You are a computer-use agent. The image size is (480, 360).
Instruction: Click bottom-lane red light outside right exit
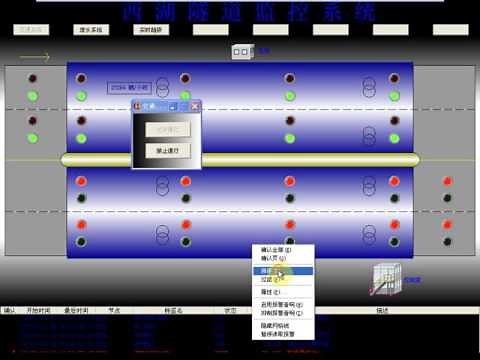pos(447,225)
